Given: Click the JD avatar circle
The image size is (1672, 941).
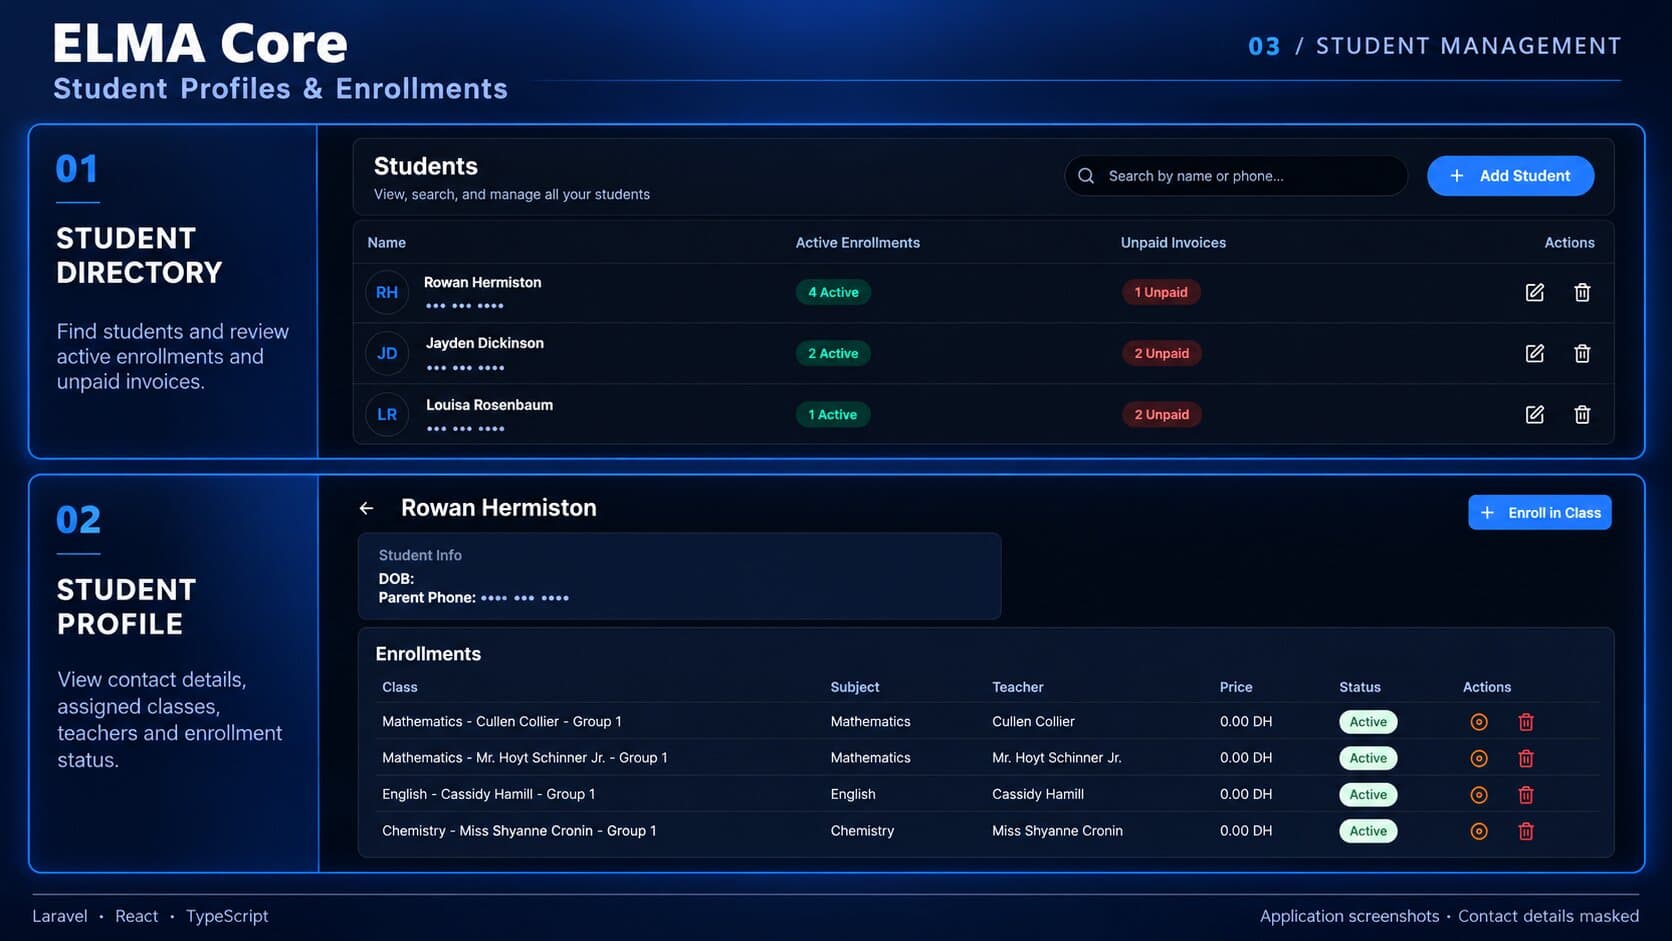Looking at the screenshot, I should [x=387, y=353].
